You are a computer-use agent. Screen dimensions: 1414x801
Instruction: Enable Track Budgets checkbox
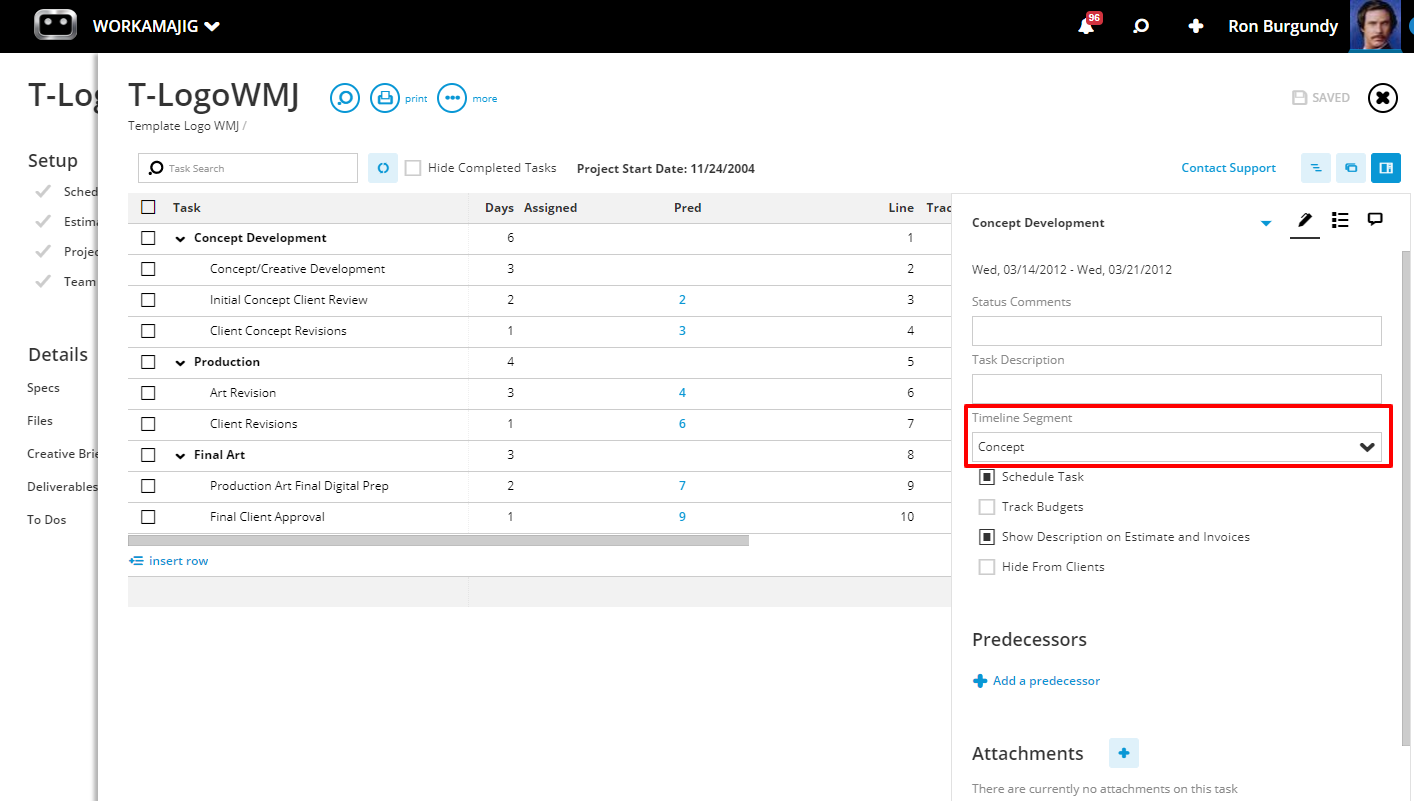pos(987,507)
